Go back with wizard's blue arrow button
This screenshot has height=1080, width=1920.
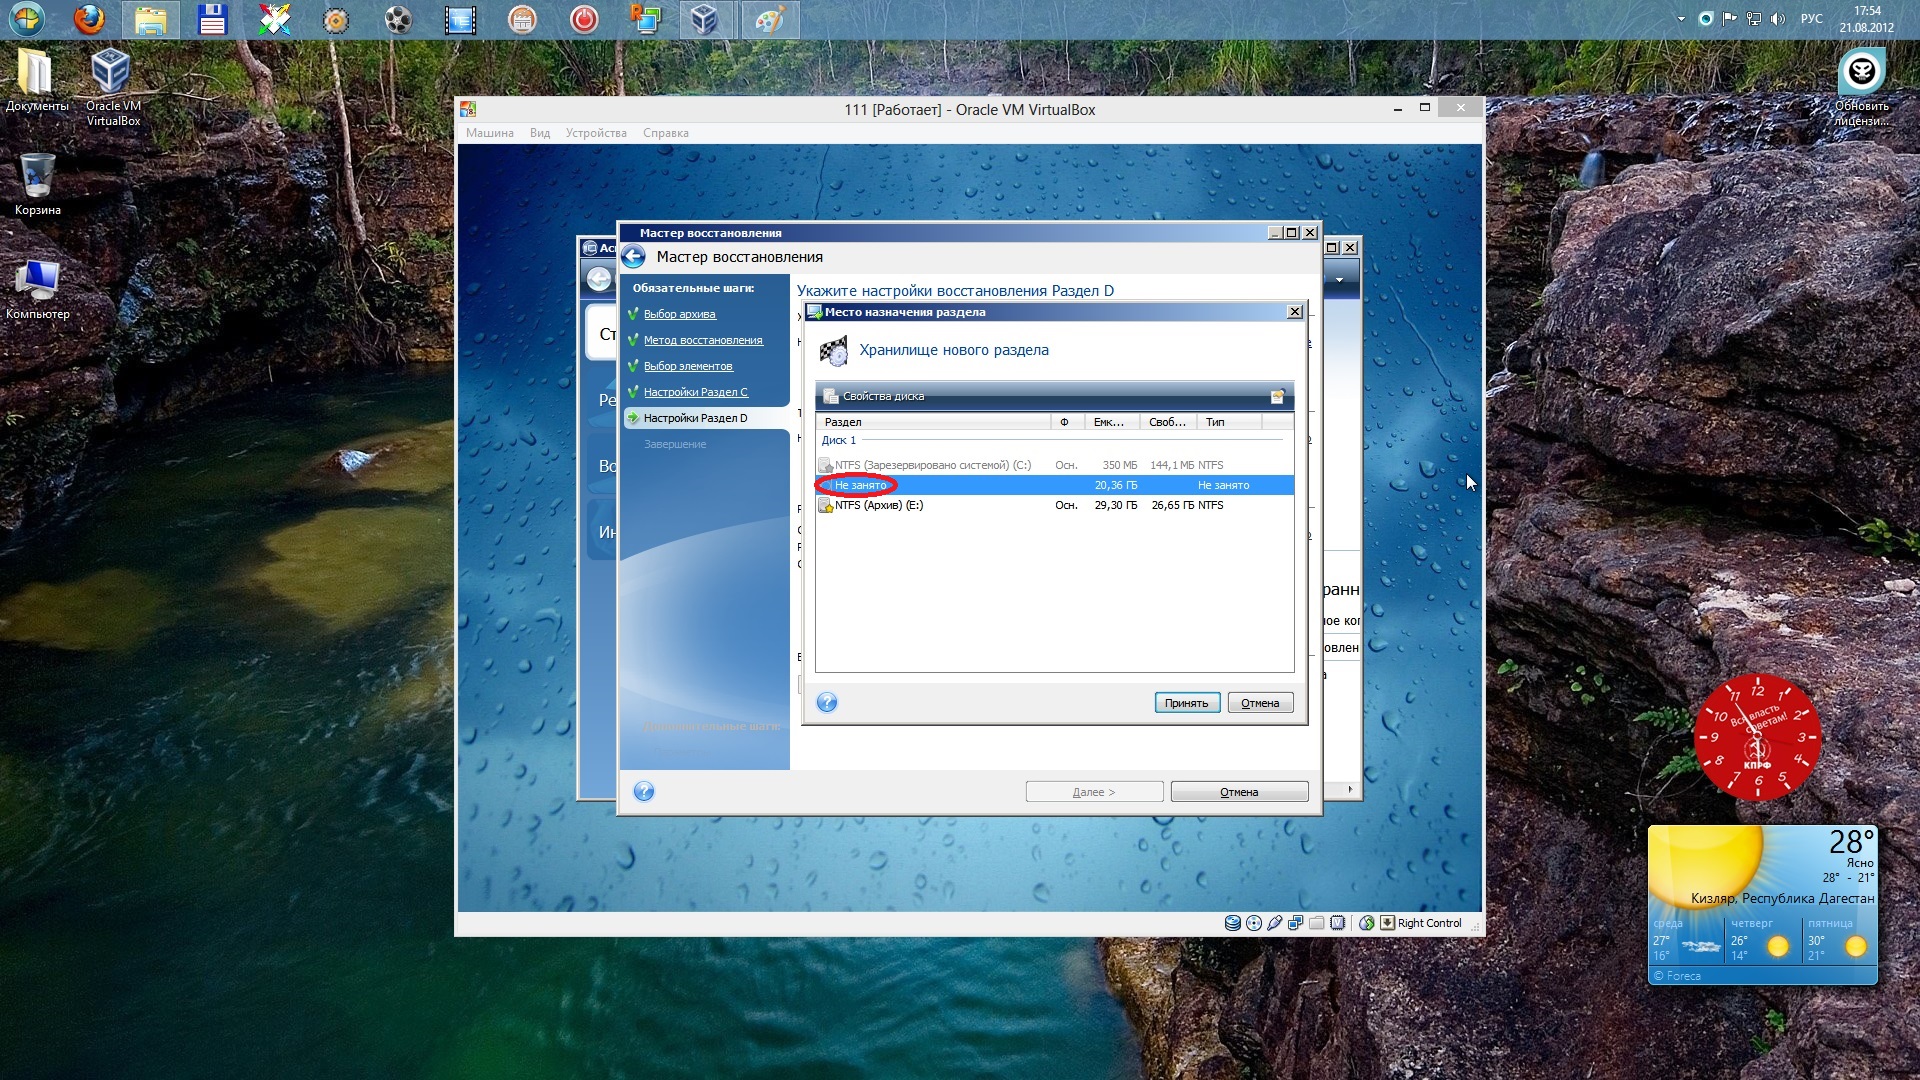(634, 257)
